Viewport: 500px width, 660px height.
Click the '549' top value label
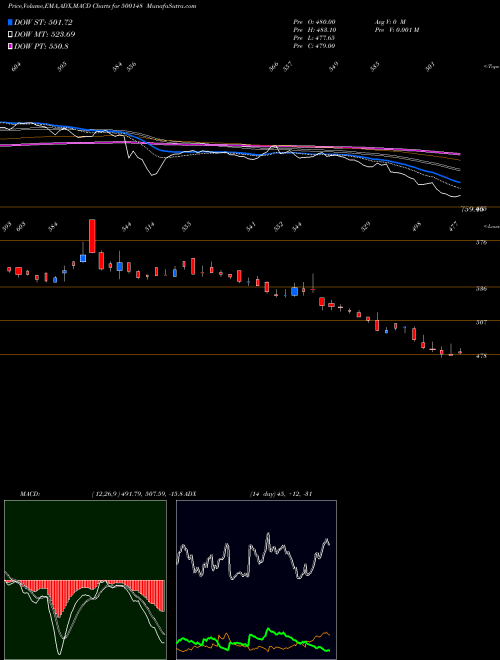[x=333, y=67]
